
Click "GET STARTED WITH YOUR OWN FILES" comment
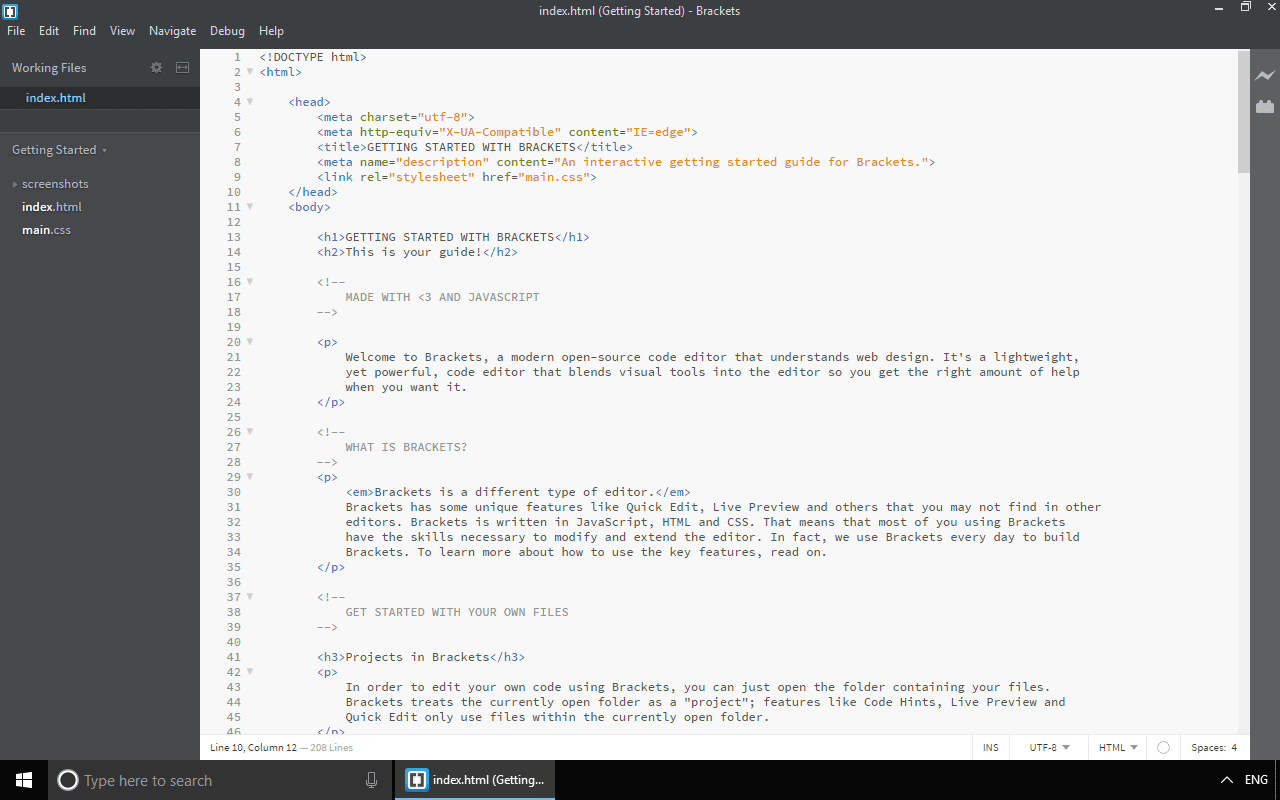click(x=457, y=612)
